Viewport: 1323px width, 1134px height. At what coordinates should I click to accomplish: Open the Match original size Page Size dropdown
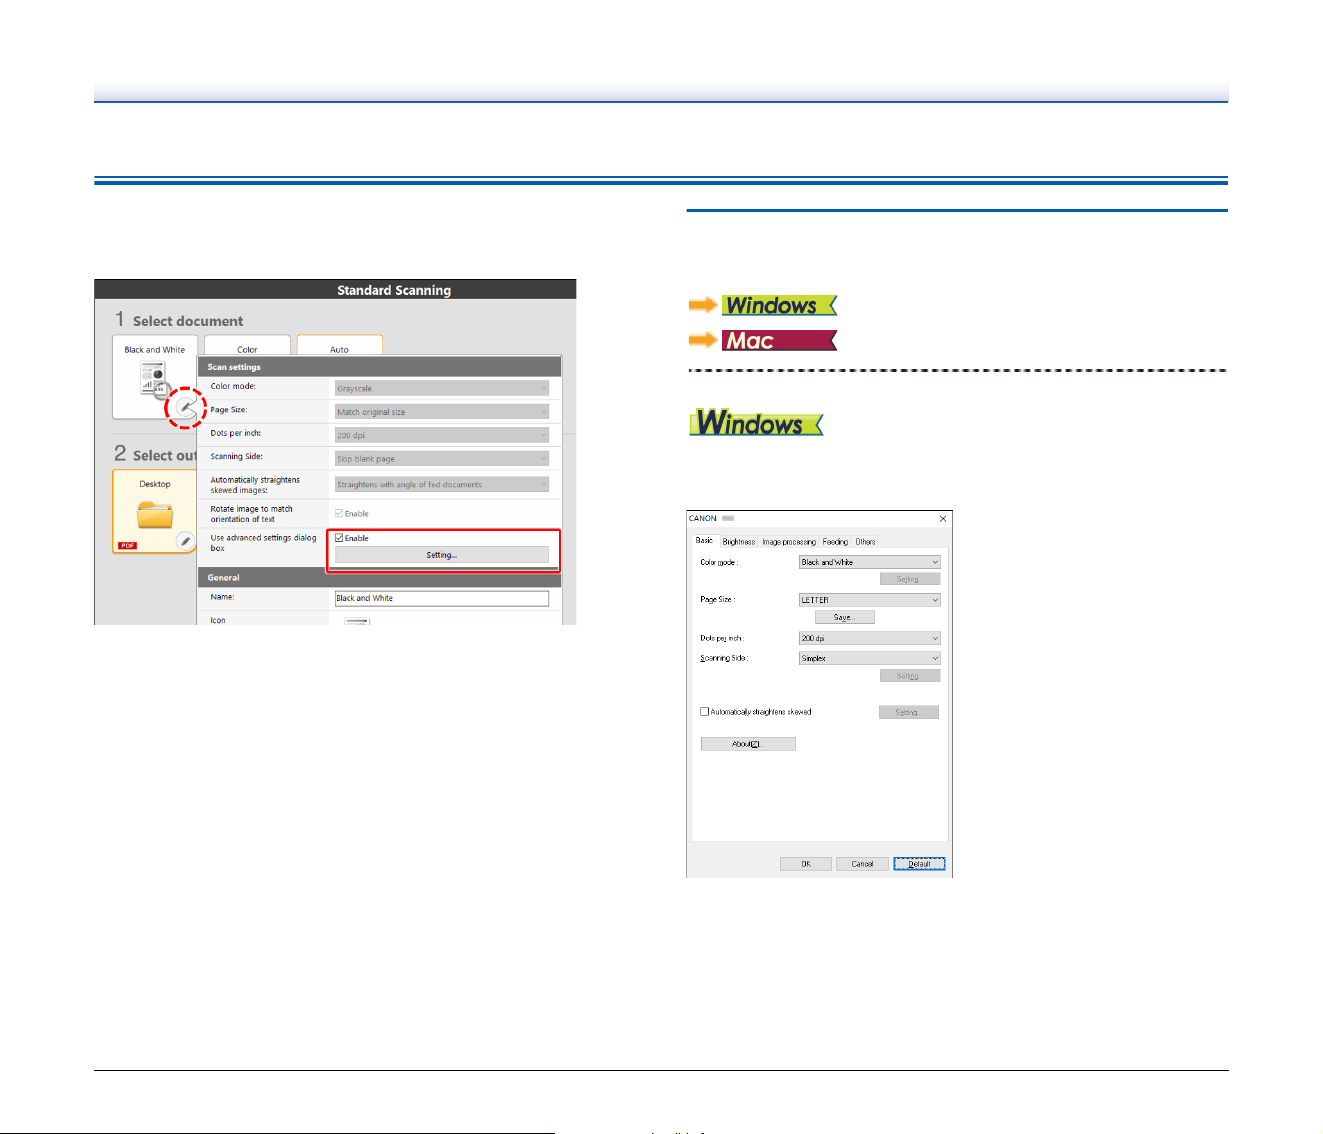coord(441,412)
